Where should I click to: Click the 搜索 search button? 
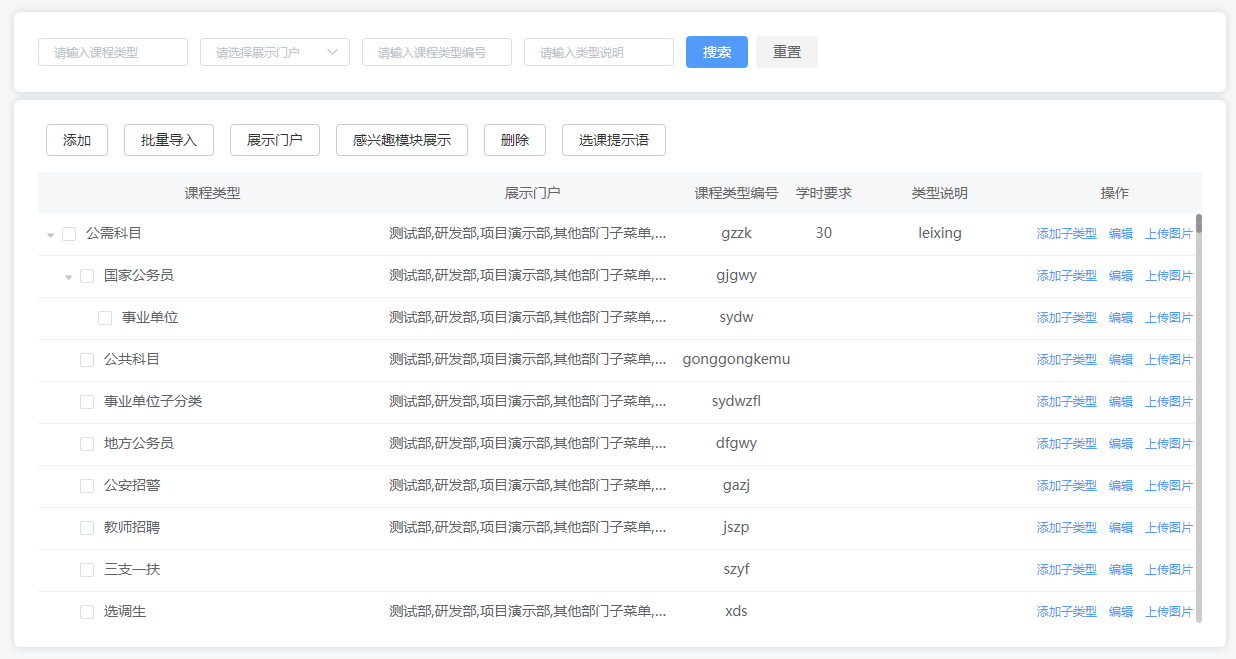[717, 52]
